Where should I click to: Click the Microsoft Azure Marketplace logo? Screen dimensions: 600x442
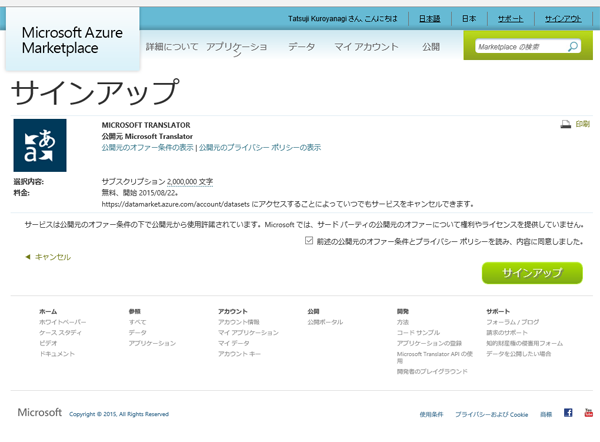pos(72,40)
